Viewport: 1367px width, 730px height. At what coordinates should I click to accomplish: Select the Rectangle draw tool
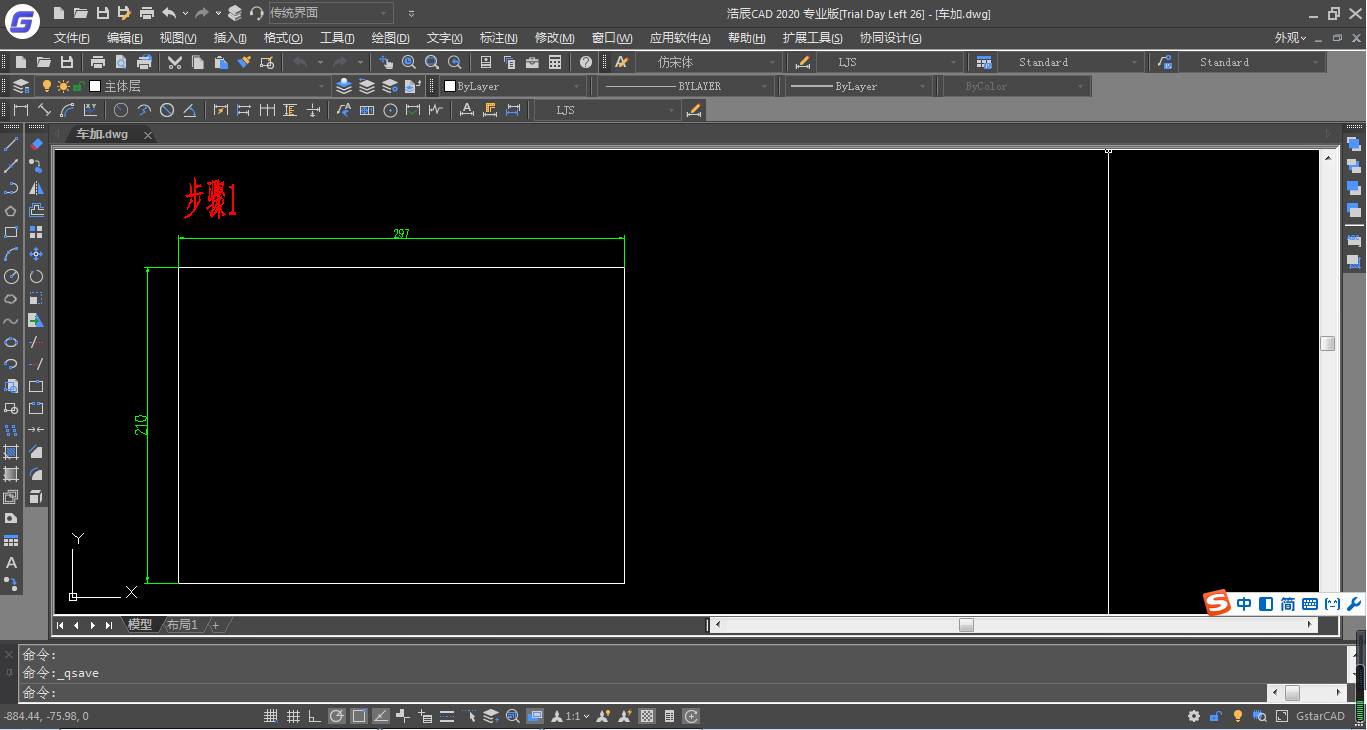[x=11, y=232]
